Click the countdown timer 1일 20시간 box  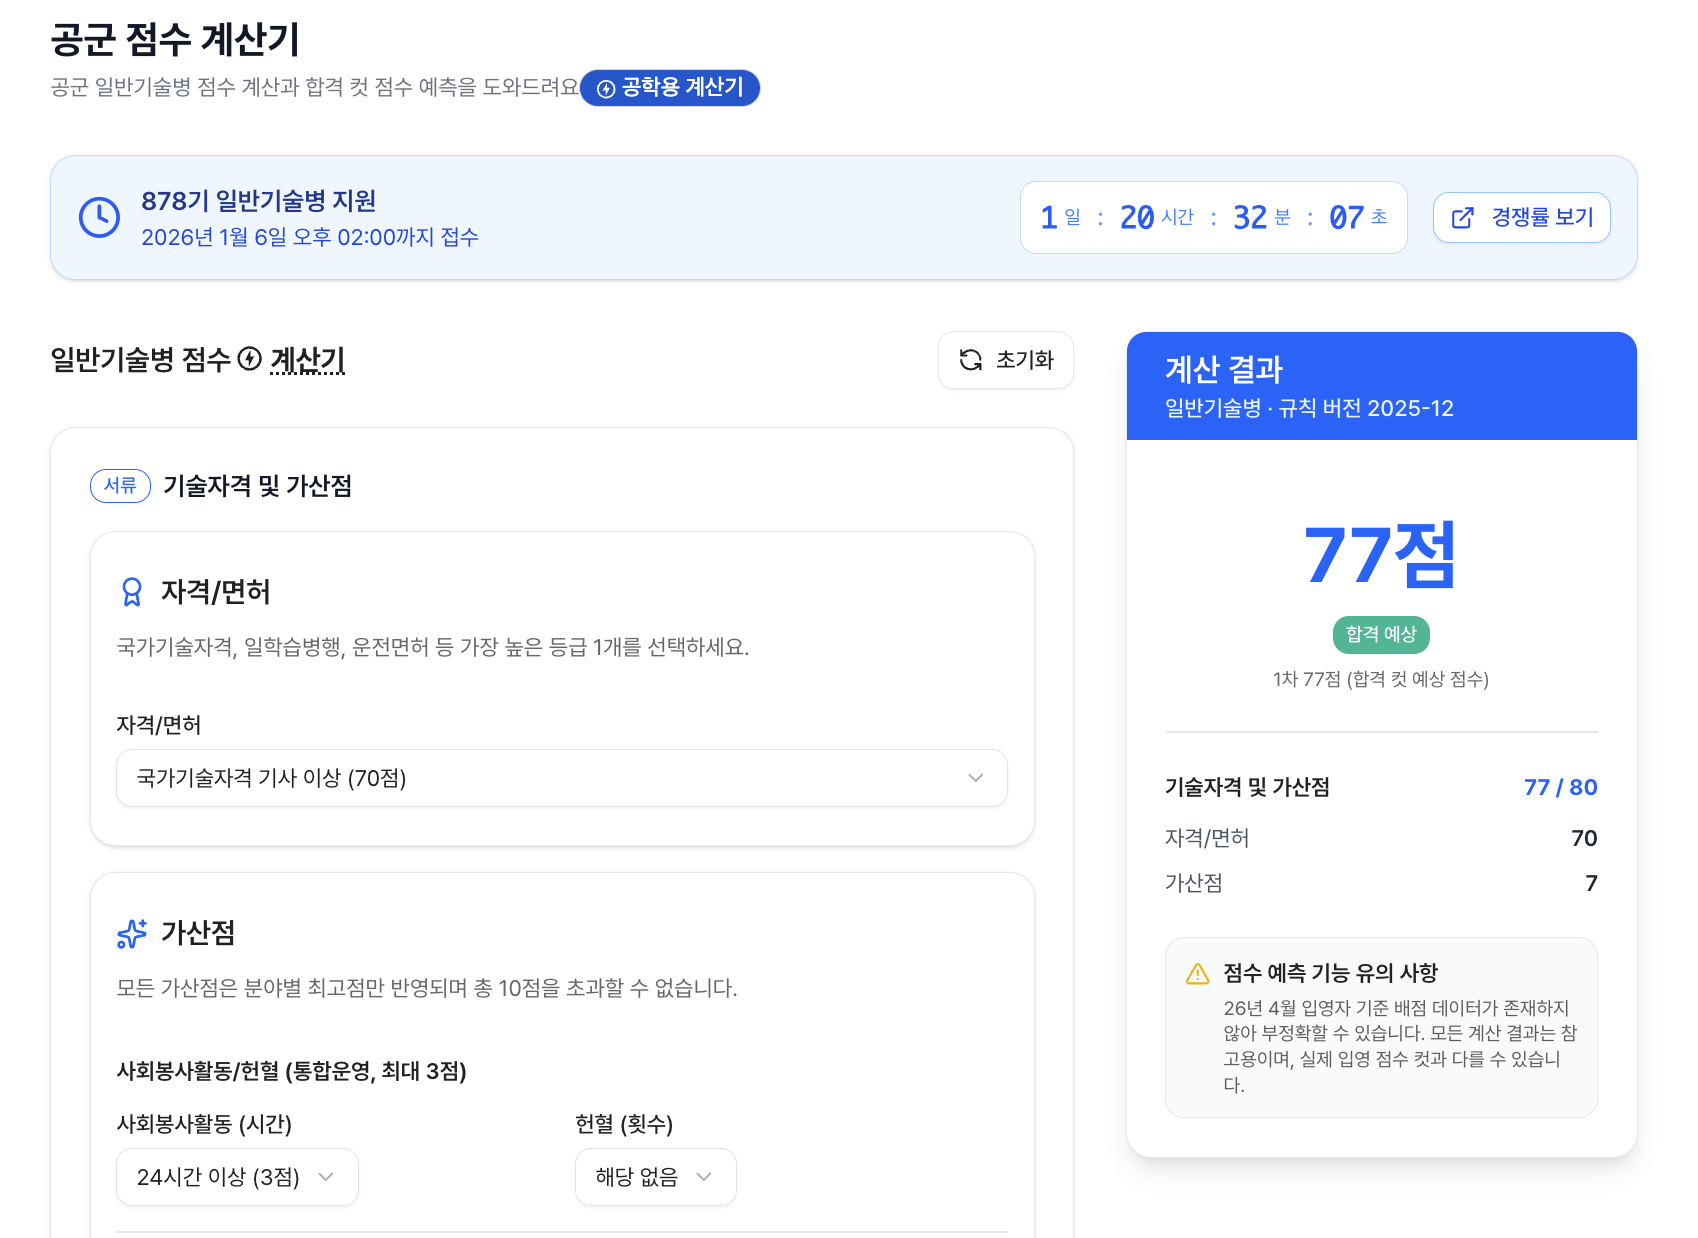point(1213,217)
